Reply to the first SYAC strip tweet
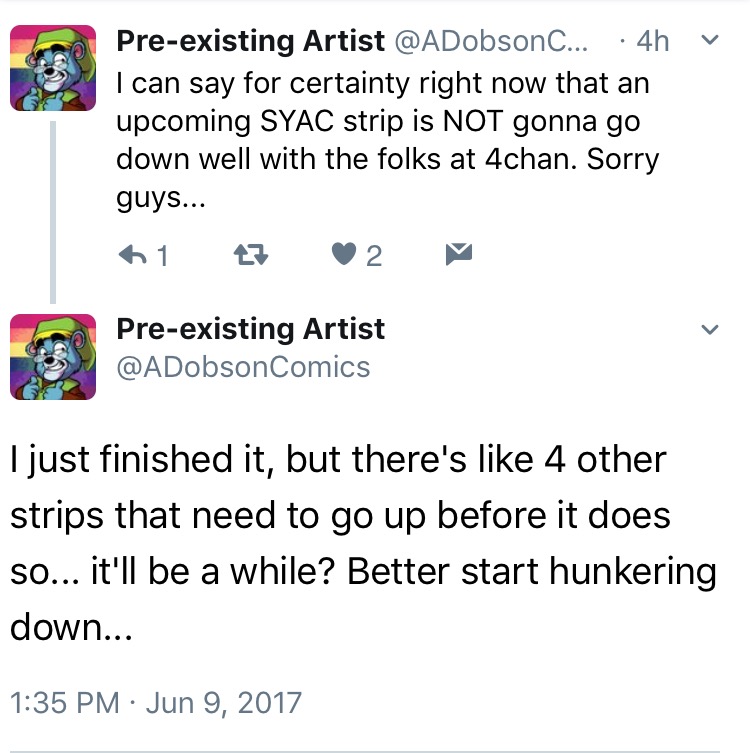This screenshot has height=753, width=750. click(x=133, y=255)
